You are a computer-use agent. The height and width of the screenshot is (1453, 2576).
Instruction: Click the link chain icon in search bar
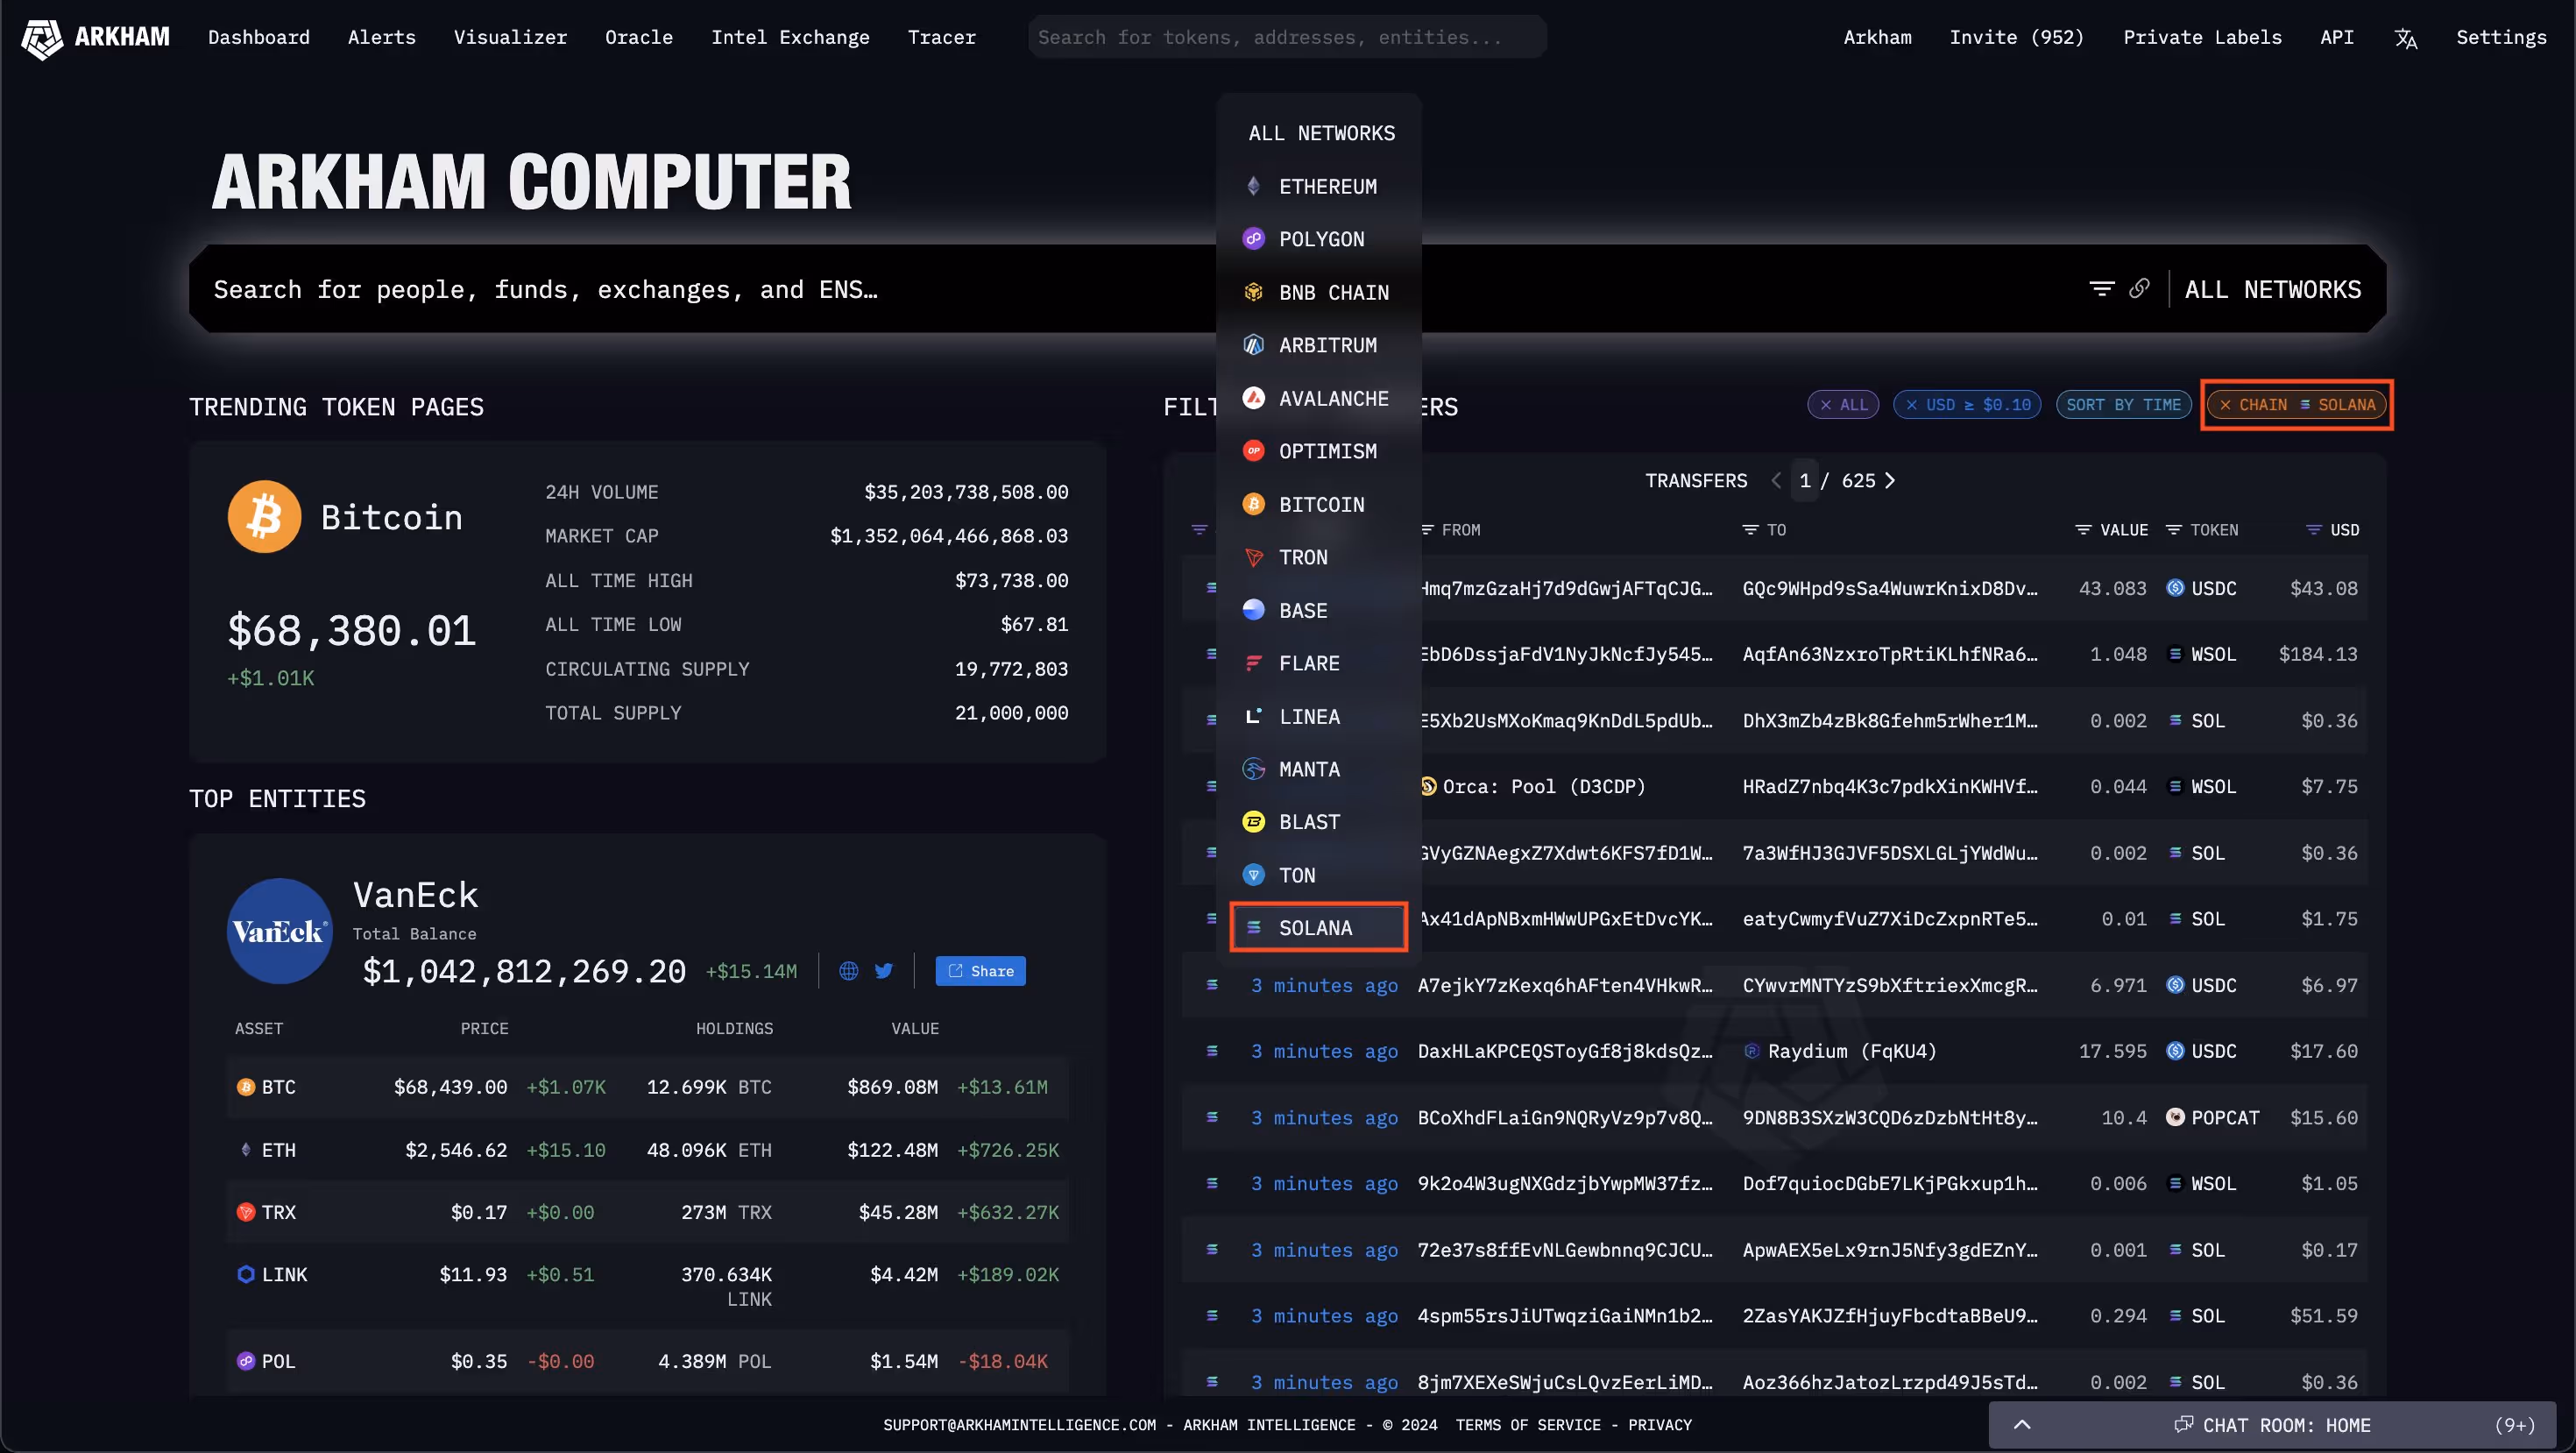pyautogui.click(x=2139, y=289)
